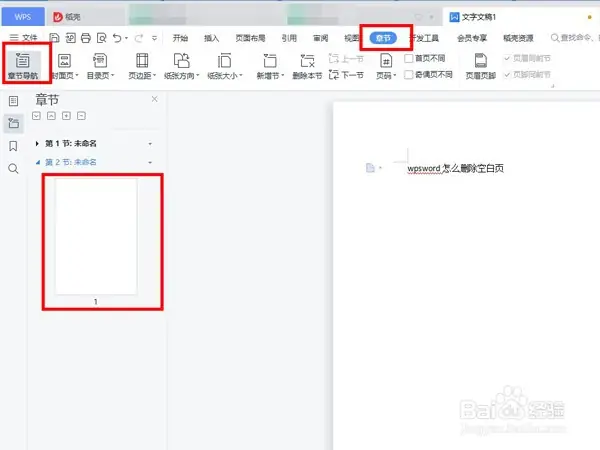Switch to the Docer Resources (稻壳资源) tab
Image resolution: width=600 pixels, height=450 pixels.
click(x=518, y=38)
